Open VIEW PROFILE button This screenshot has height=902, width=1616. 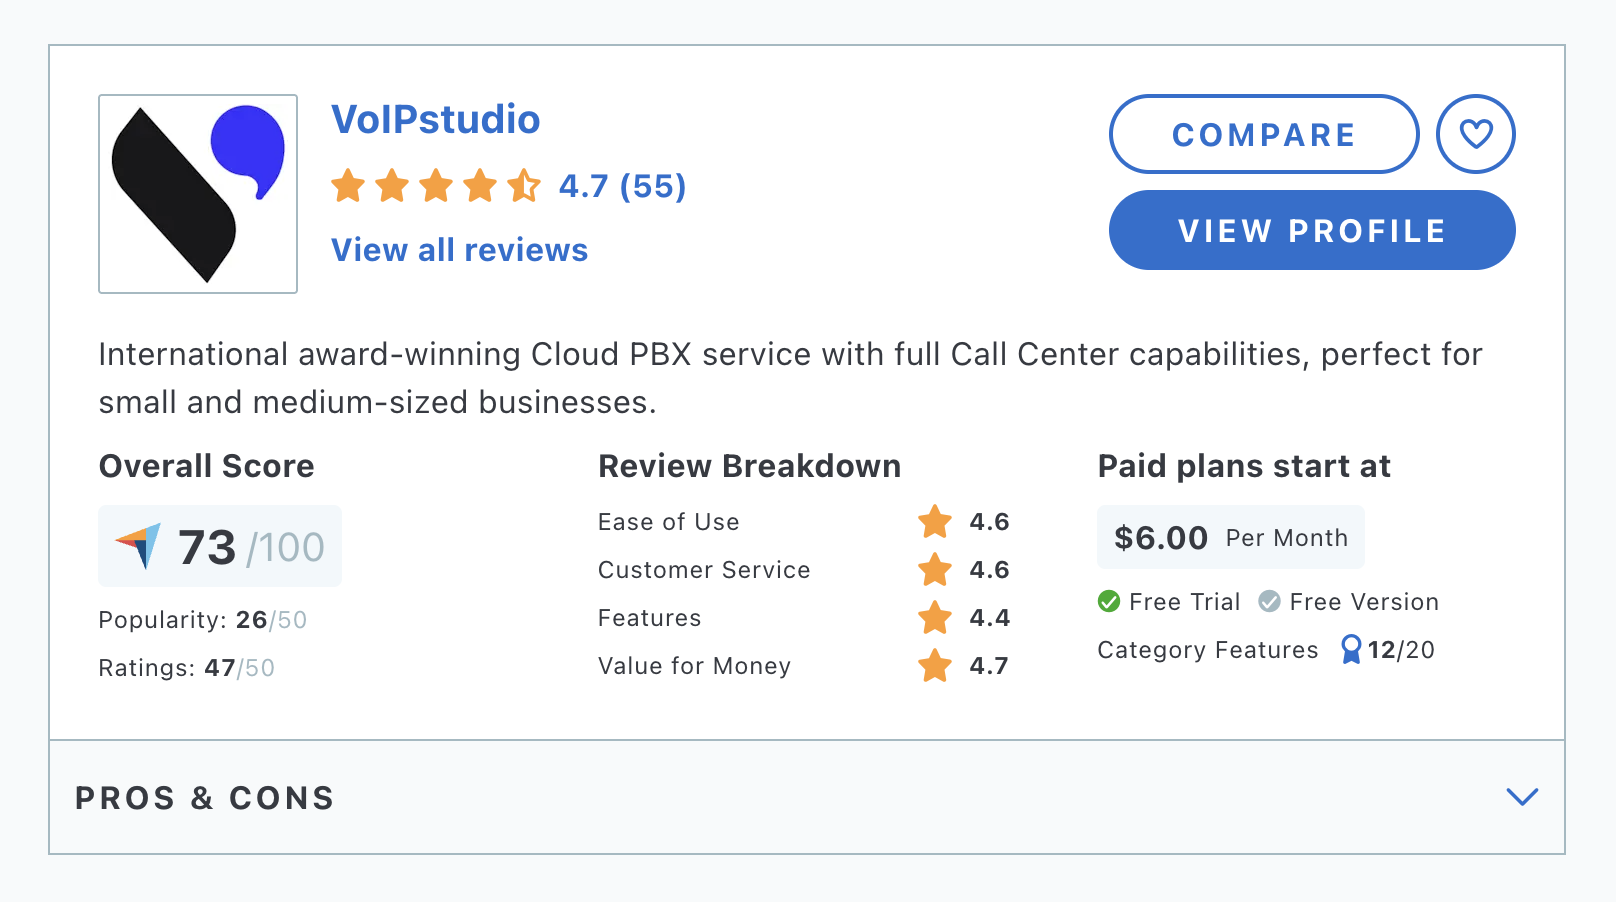[x=1312, y=230]
